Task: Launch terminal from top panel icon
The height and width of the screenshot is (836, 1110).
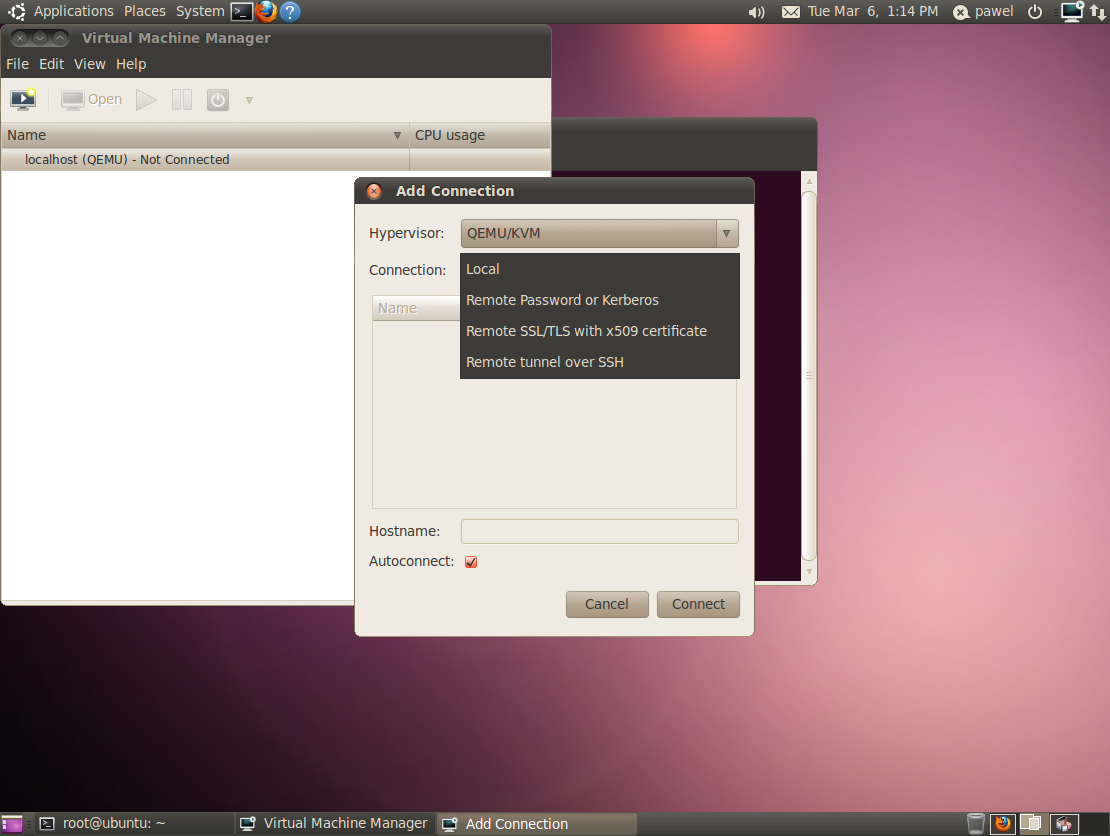Action: (242, 11)
